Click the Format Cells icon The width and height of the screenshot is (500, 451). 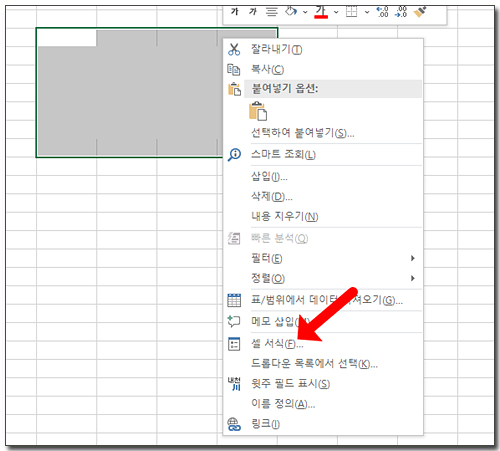(x=234, y=344)
